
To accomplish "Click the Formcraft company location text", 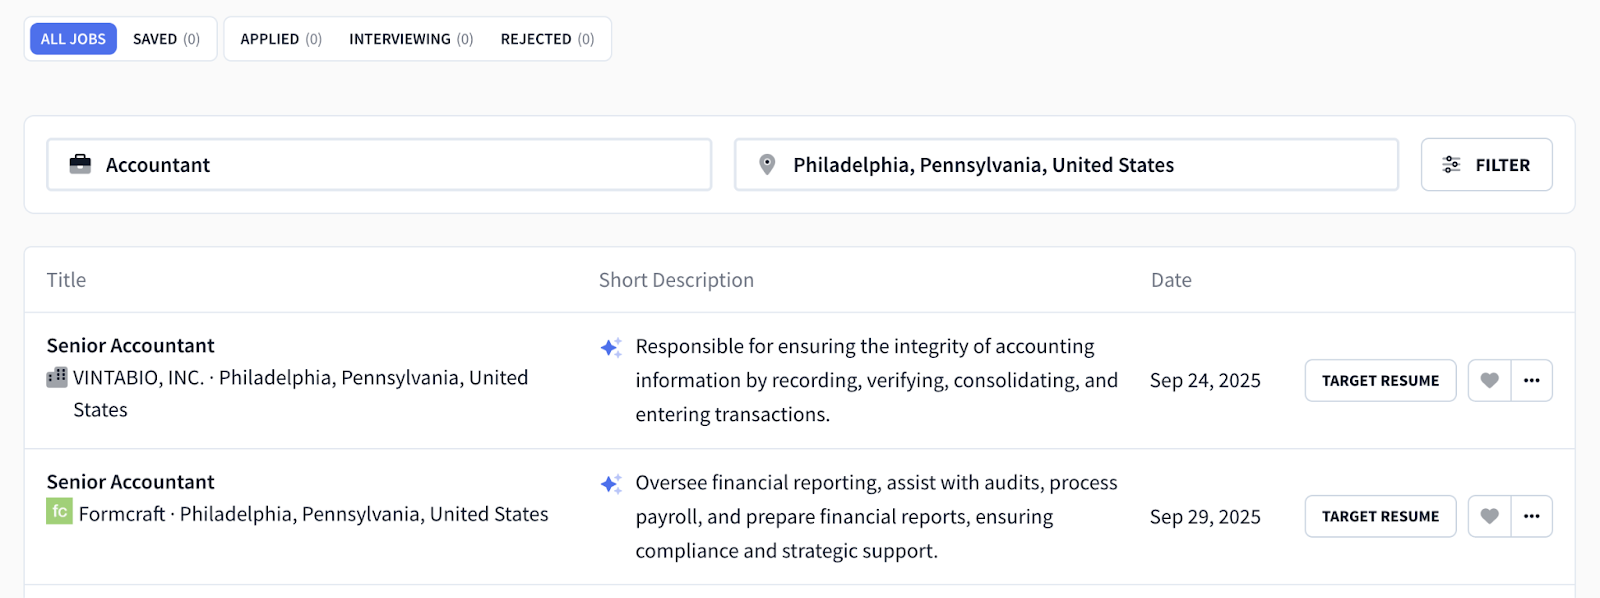I will coord(313,514).
